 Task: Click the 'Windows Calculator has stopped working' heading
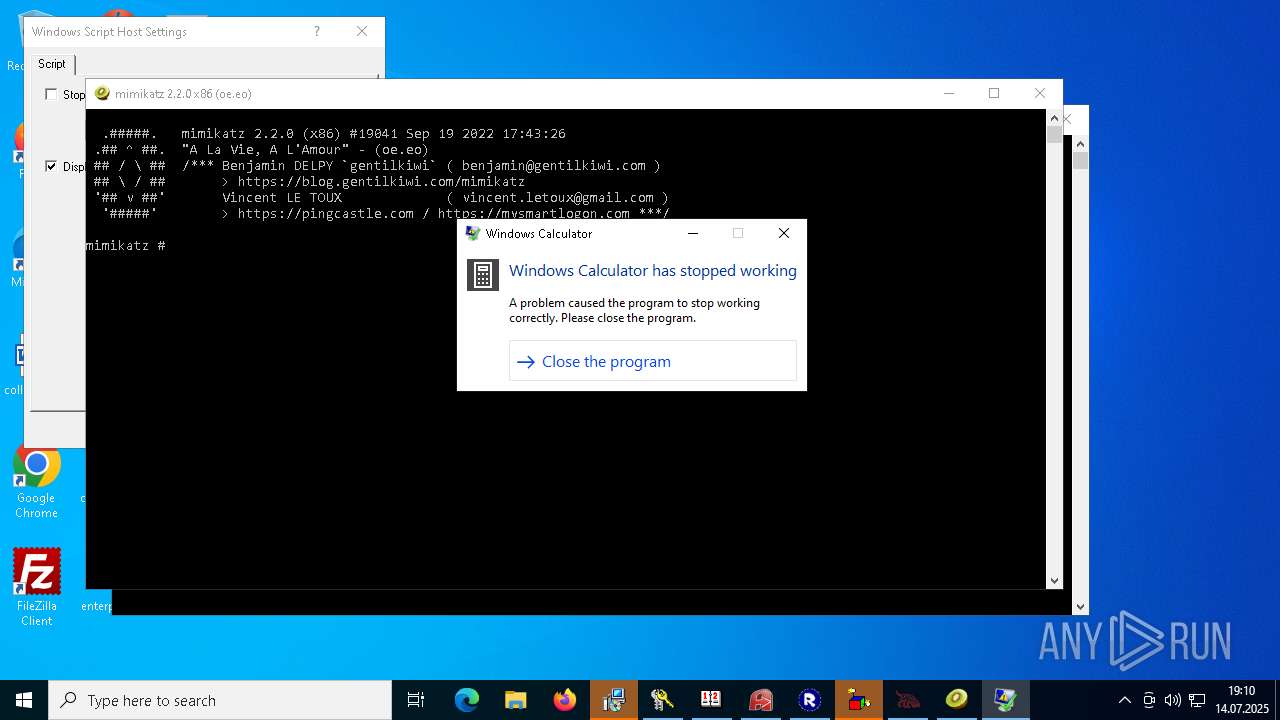pos(653,271)
